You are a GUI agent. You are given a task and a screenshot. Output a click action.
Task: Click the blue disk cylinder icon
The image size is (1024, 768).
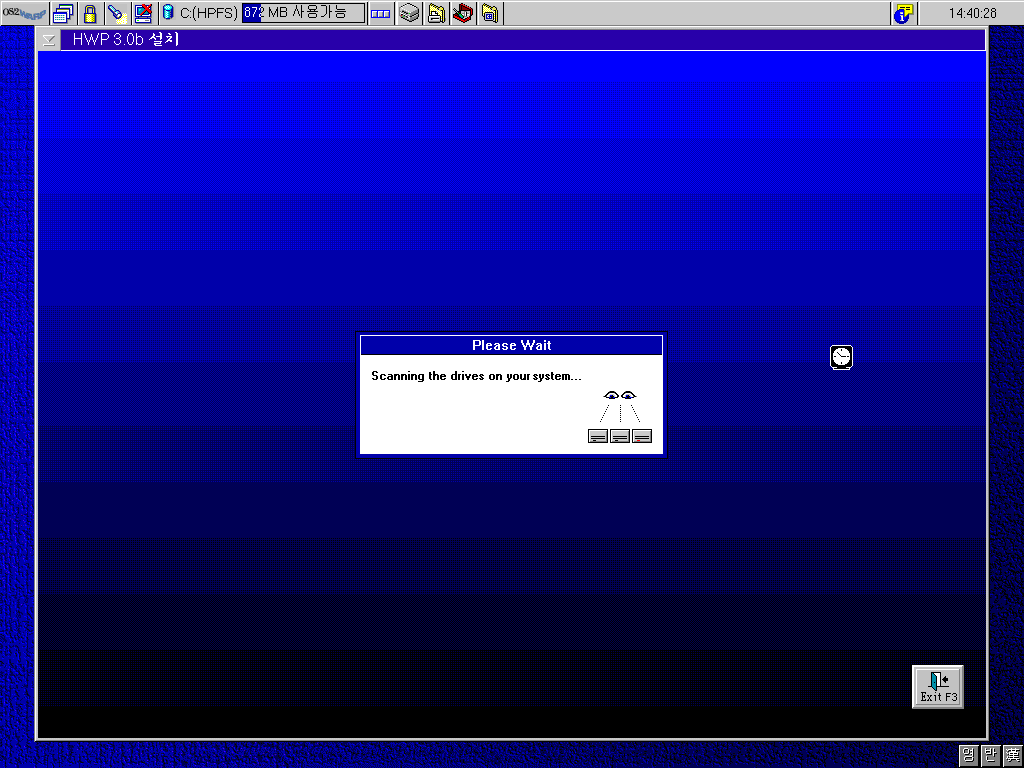point(168,12)
